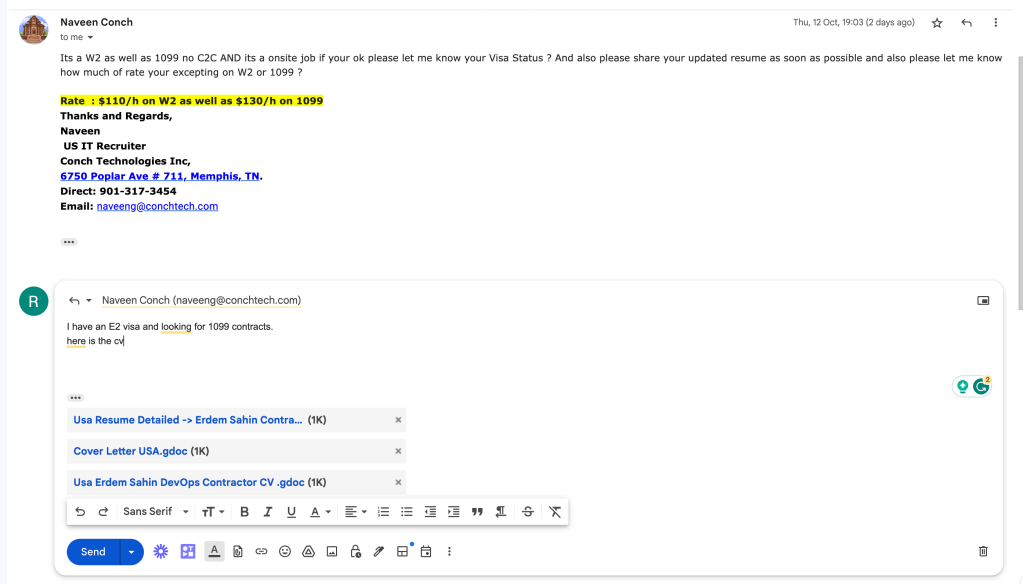Open the Cover Letter USA.gdoc attachment
The image size is (1023, 584).
tap(130, 452)
